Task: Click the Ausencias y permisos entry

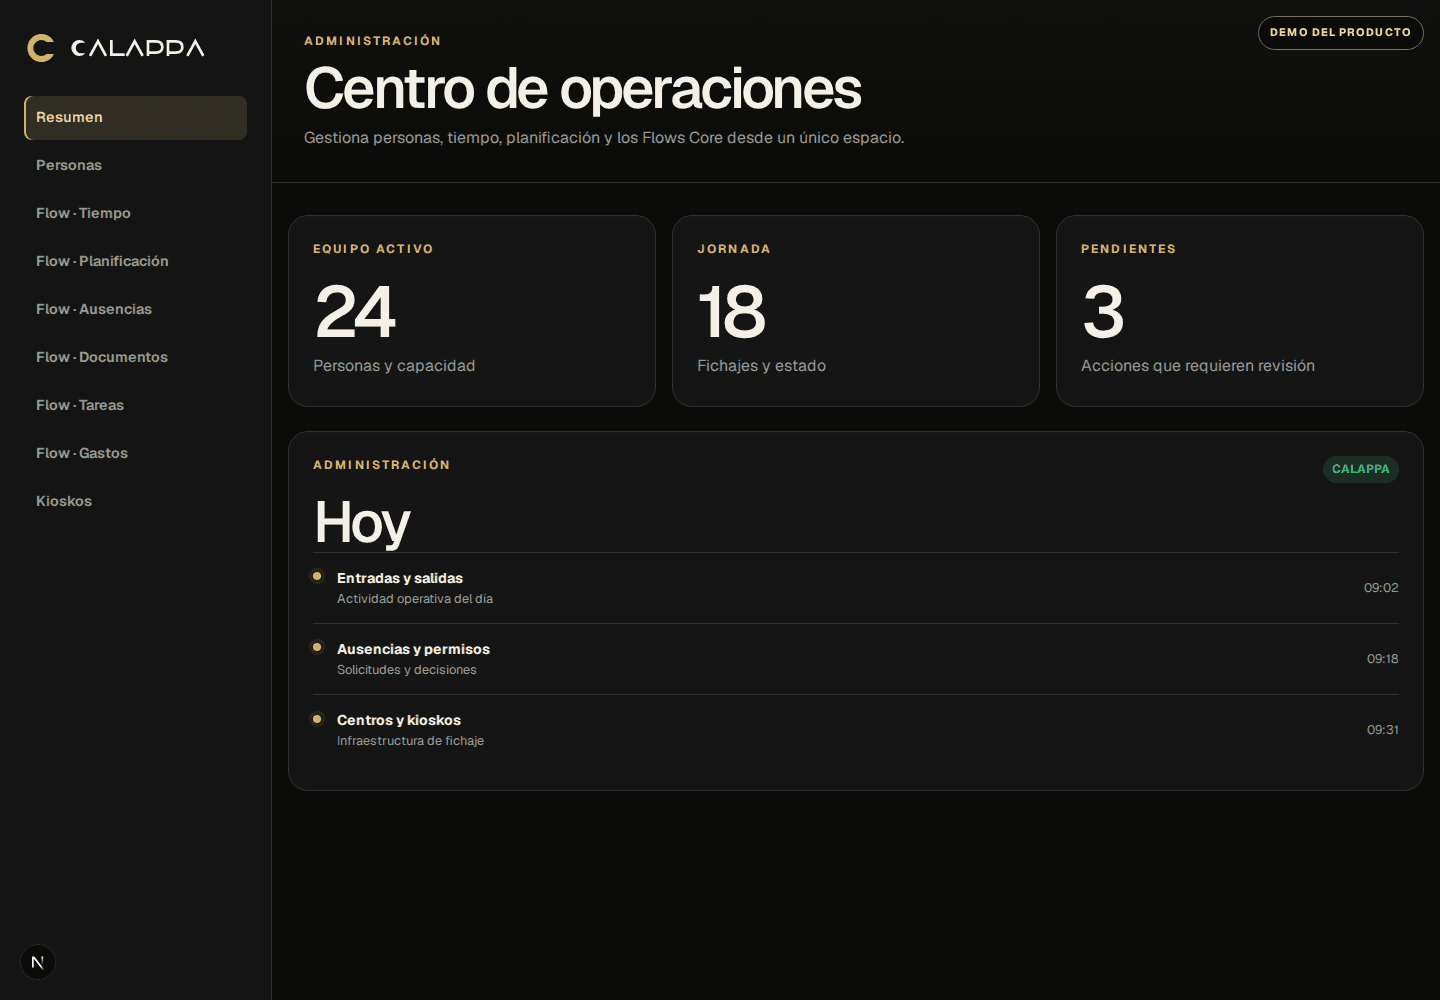Action: click(856, 659)
